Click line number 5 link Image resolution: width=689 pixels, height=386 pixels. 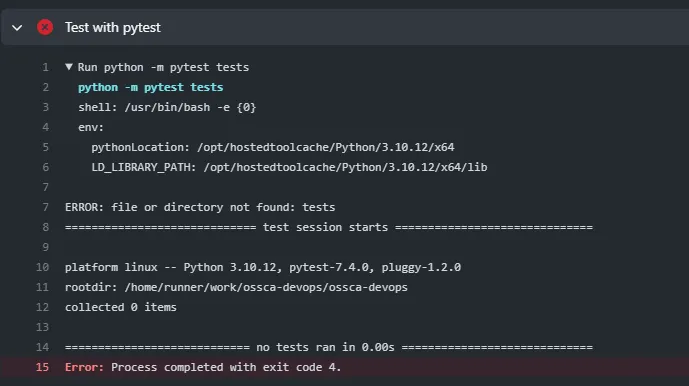pos(46,147)
